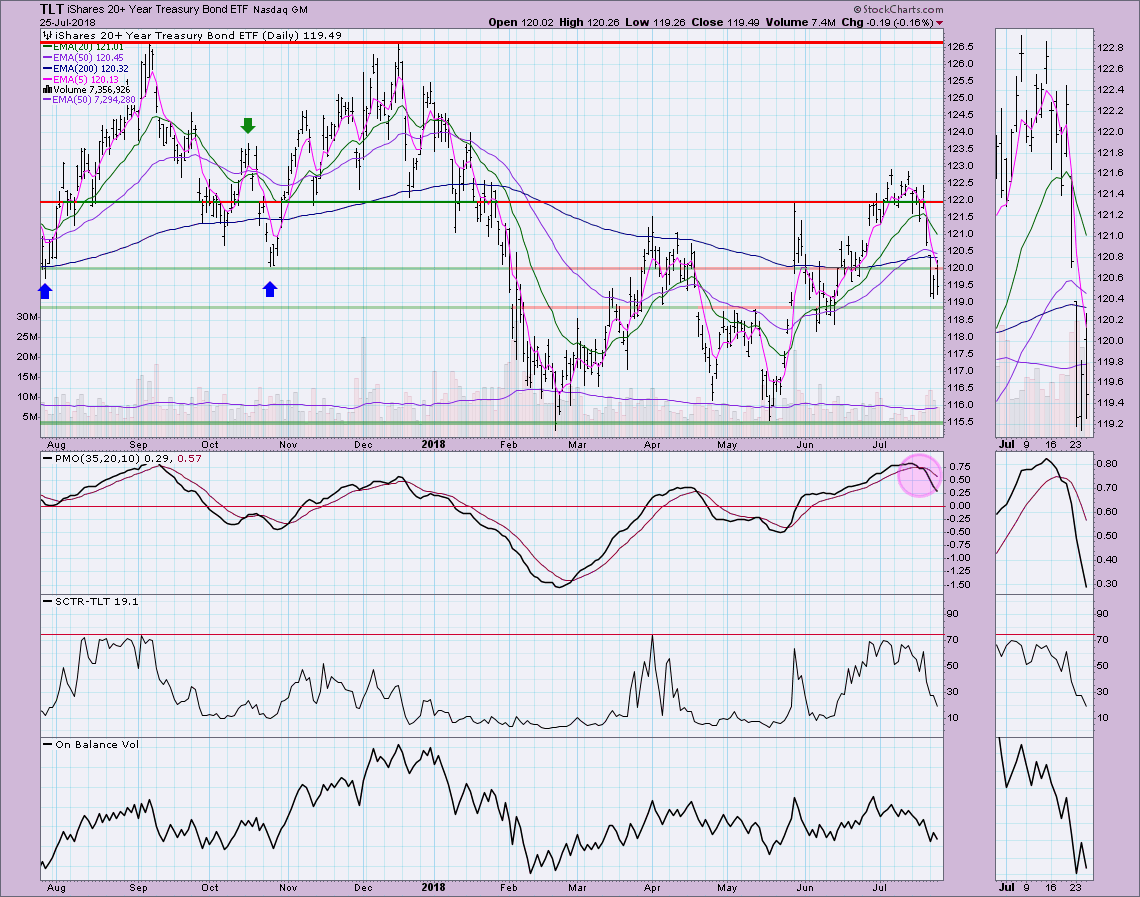The image size is (1140, 897).
Task: Click the blue up arrow near August
Action: pos(44,290)
